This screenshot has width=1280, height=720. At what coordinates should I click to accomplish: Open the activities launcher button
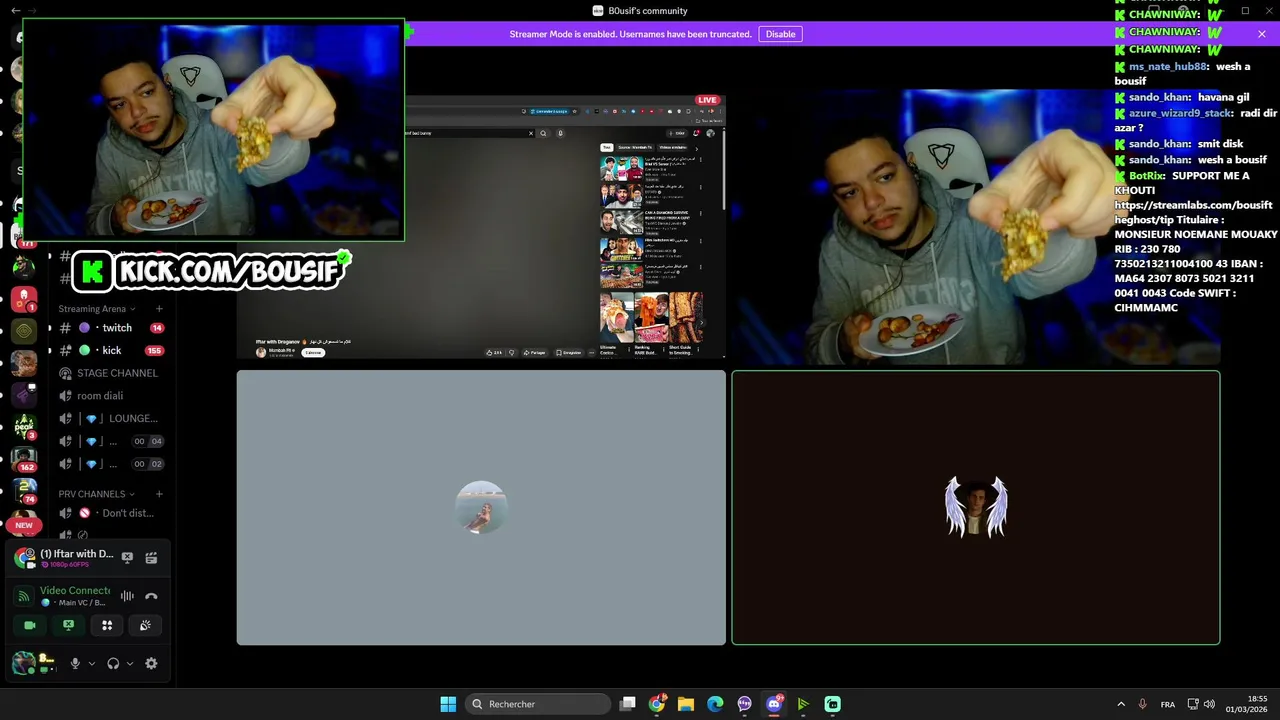click(107, 625)
